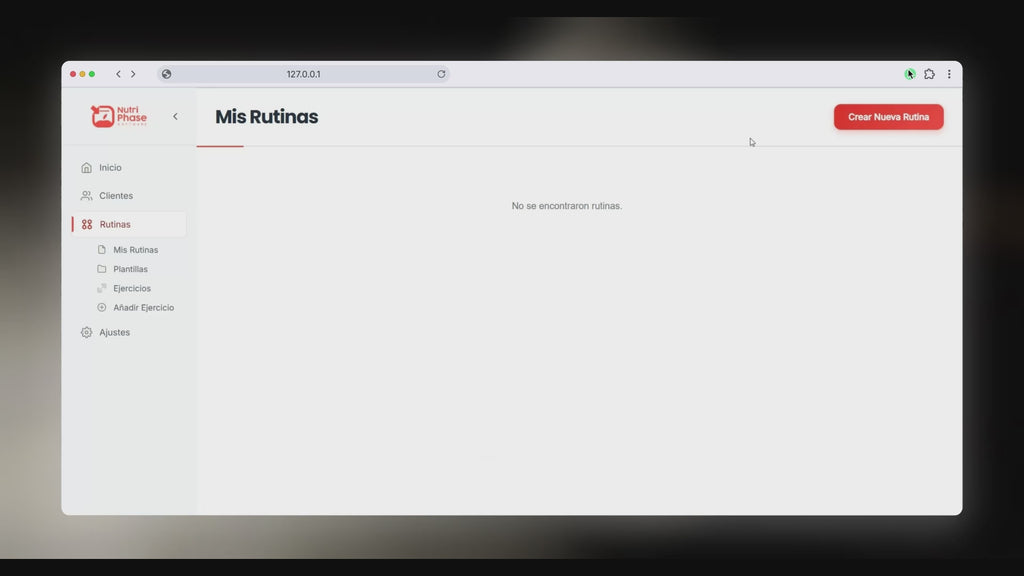Click the site info globe icon

pyautogui.click(x=166, y=74)
